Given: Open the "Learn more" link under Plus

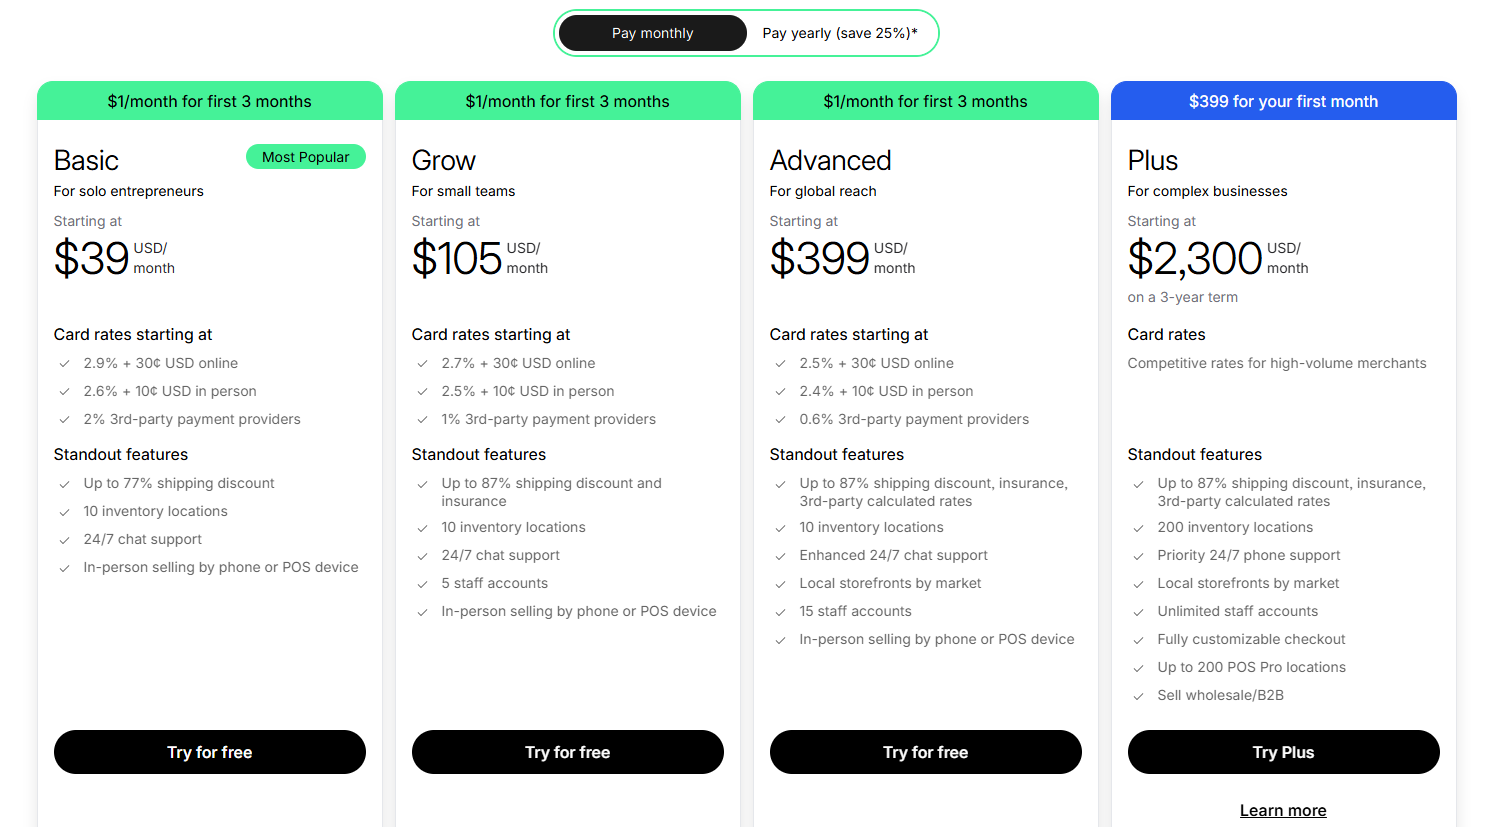Looking at the screenshot, I should coord(1283,810).
